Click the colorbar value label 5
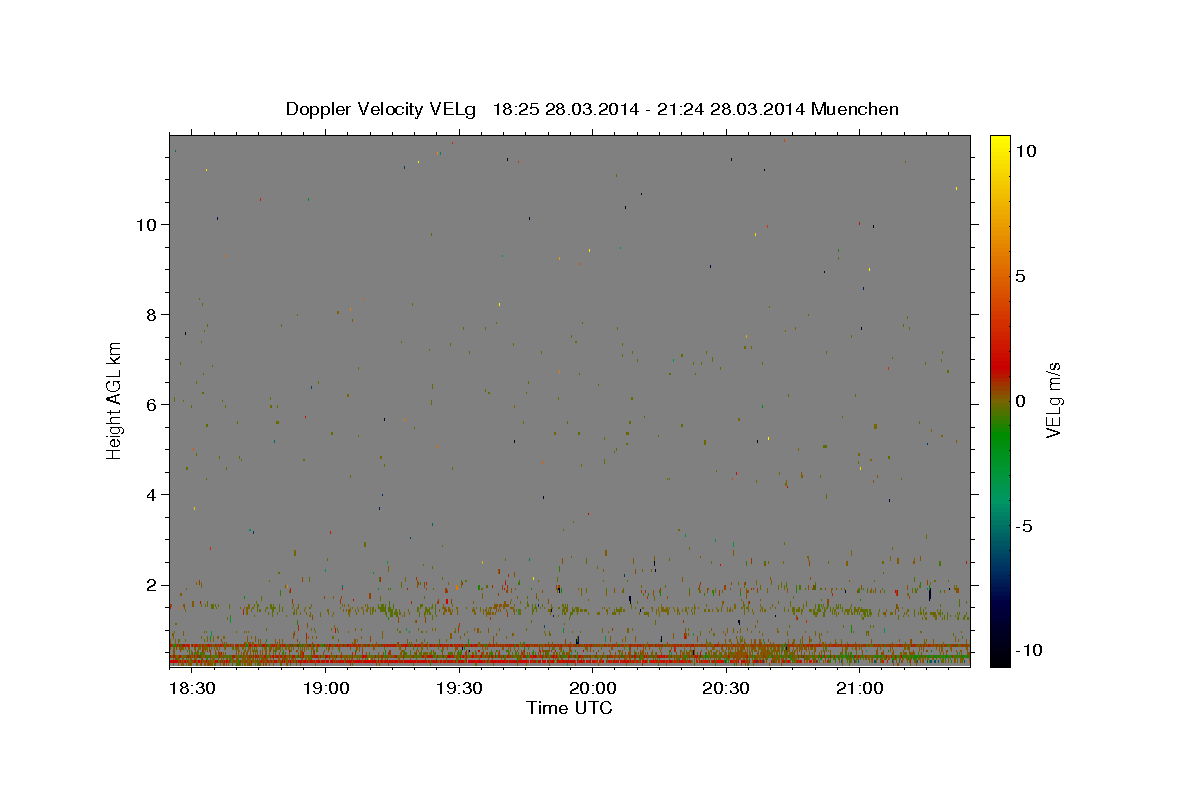The height and width of the screenshot is (800, 1200). (x=1020, y=276)
